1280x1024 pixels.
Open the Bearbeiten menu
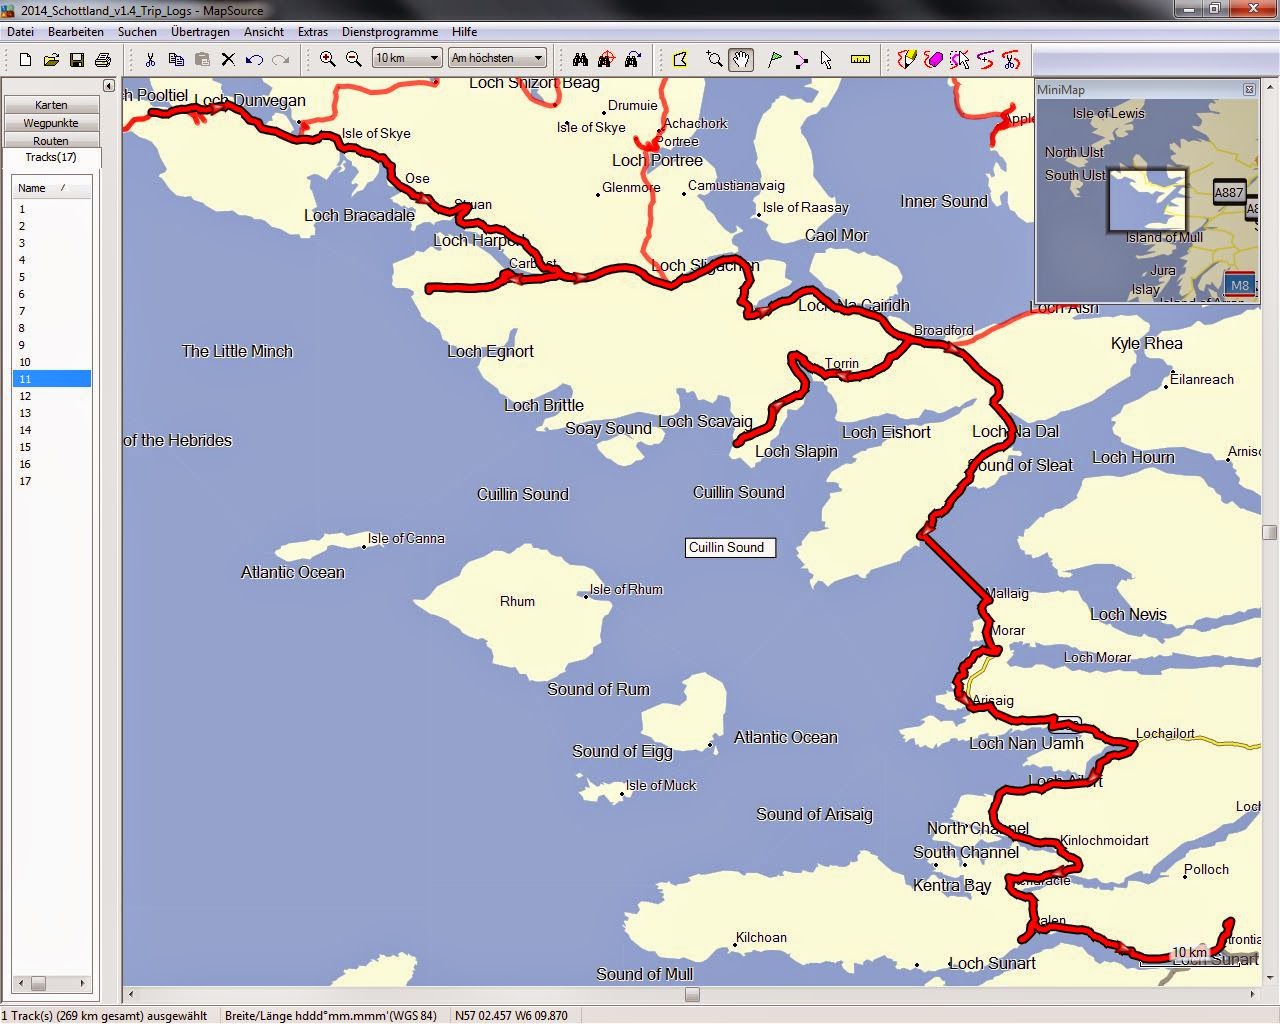point(76,32)
